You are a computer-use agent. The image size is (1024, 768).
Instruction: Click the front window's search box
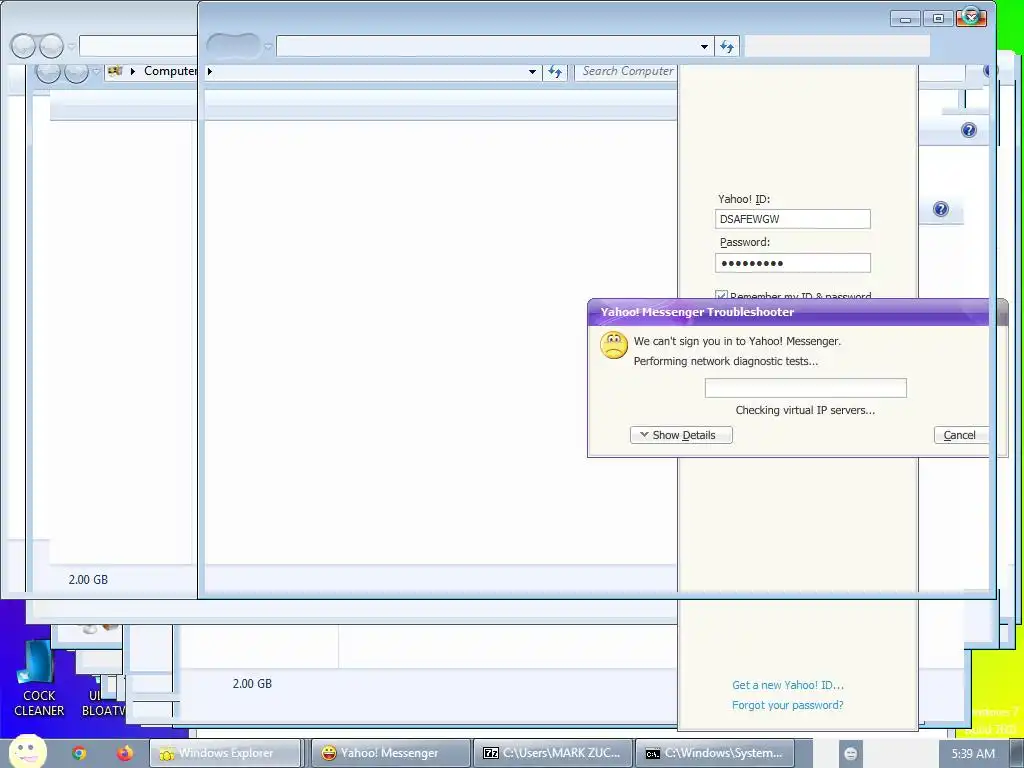pos(837,46)
